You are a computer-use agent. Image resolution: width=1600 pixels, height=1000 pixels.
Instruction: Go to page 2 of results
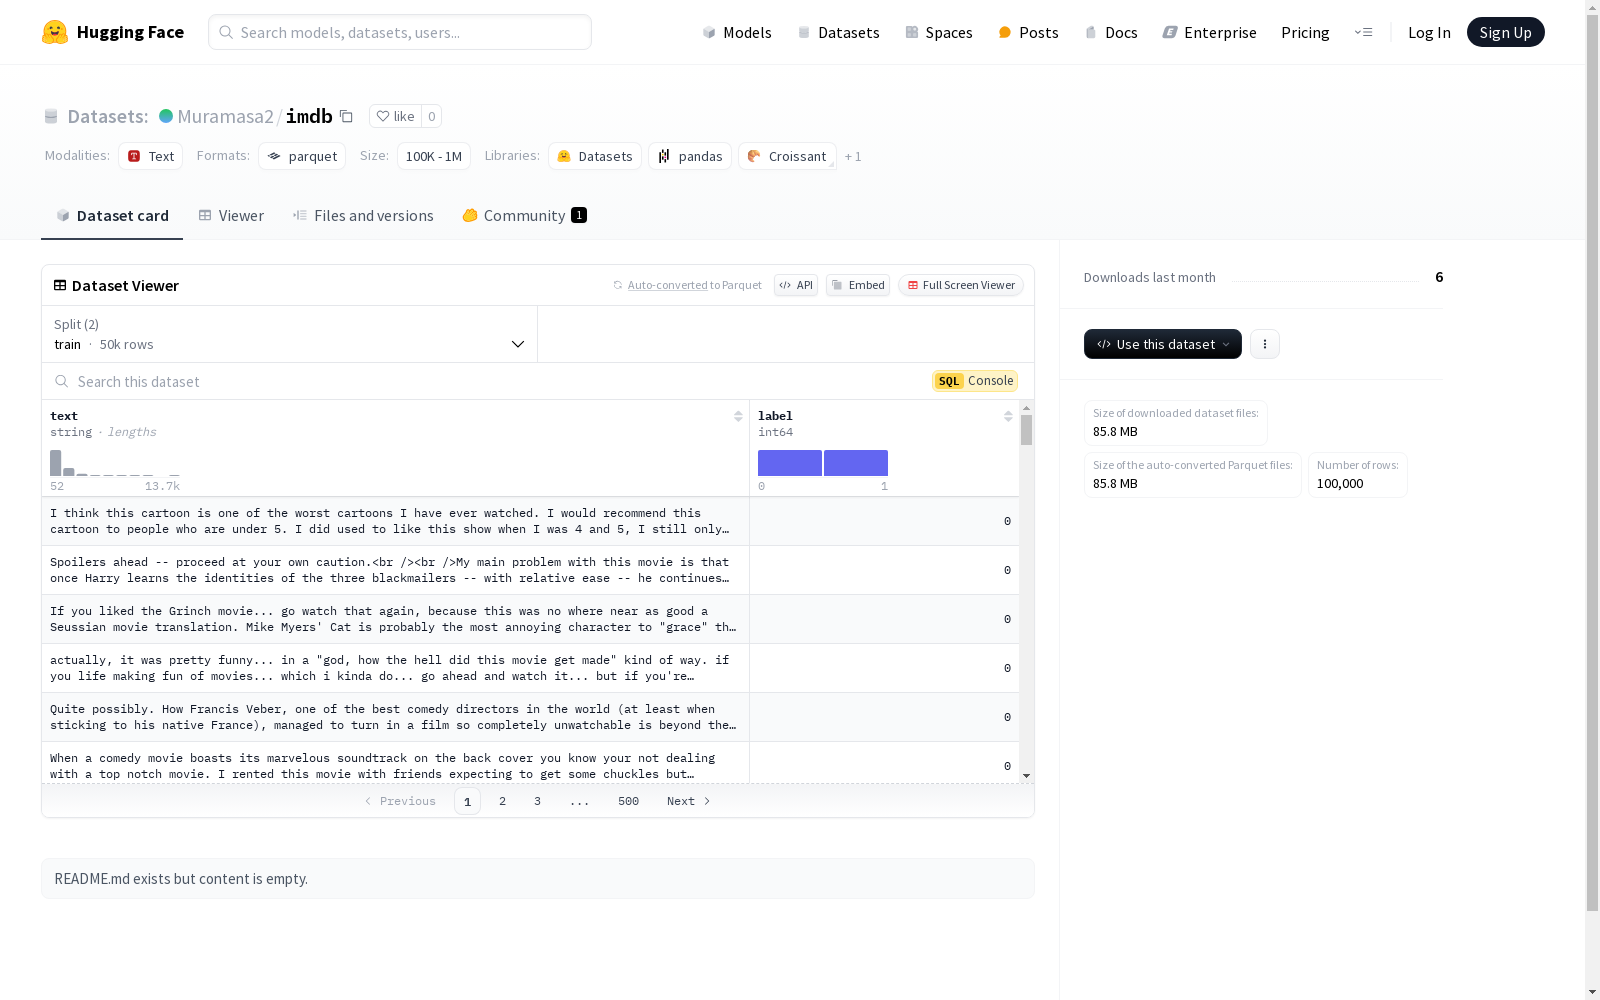(x=502, y=801)
